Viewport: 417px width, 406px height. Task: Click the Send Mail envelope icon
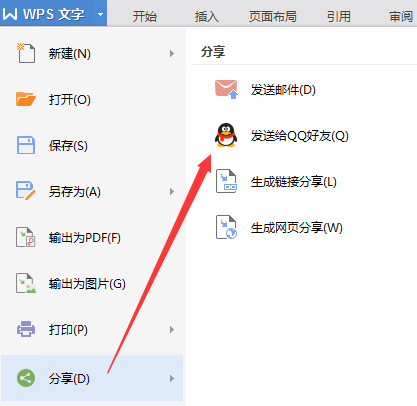[226, 89]
